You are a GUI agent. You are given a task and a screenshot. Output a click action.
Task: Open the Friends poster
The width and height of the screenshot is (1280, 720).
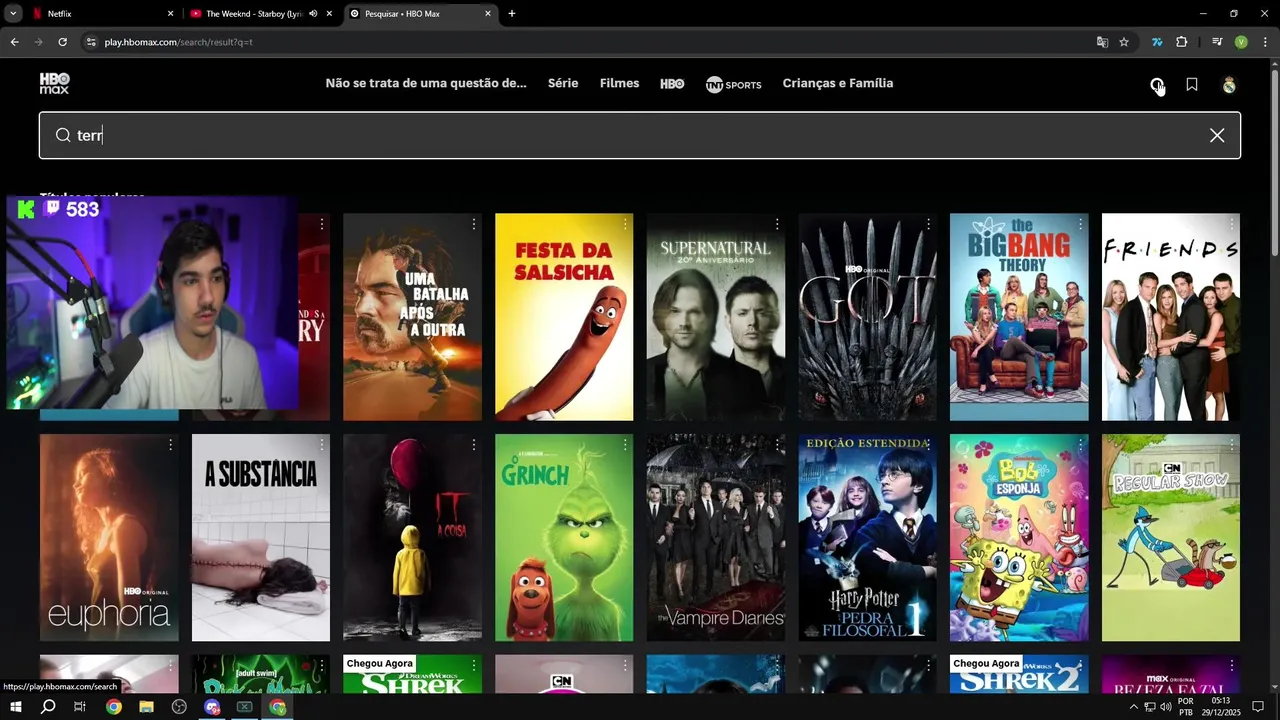point(1170,317)
